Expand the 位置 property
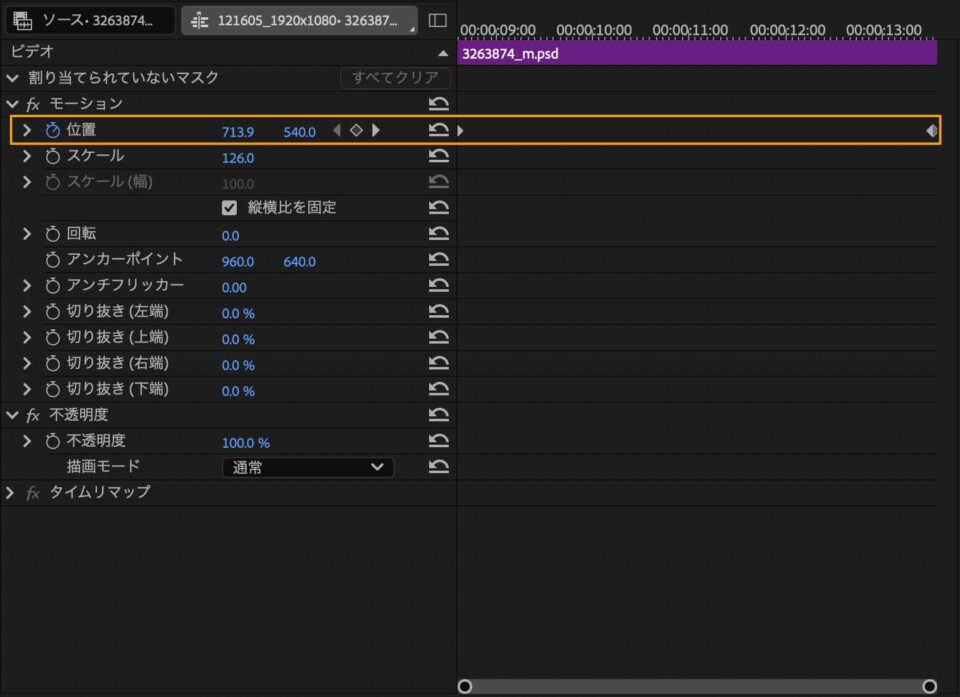The width and height of the screenshot is (960, 697). (27, 130)
